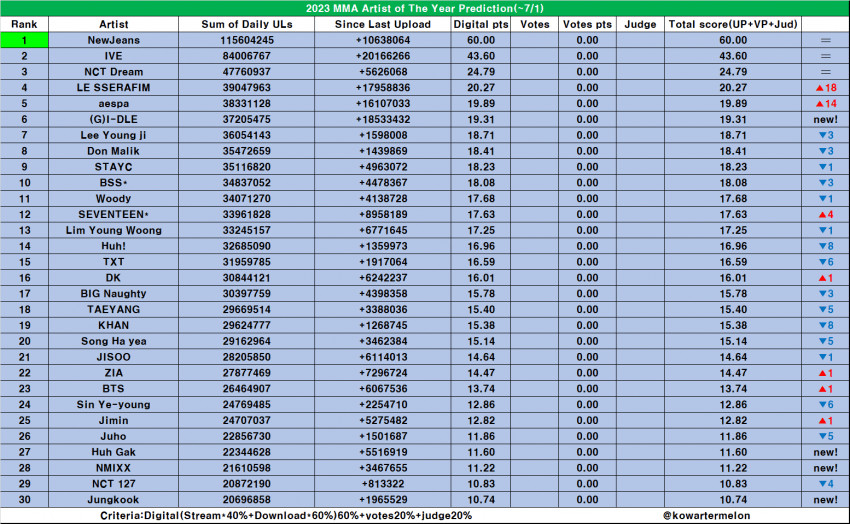Click the title '2023 MMA Artist of The Year Prediction(~7/1)'
The image size is (850, 524).
click(x=424, y=8)
